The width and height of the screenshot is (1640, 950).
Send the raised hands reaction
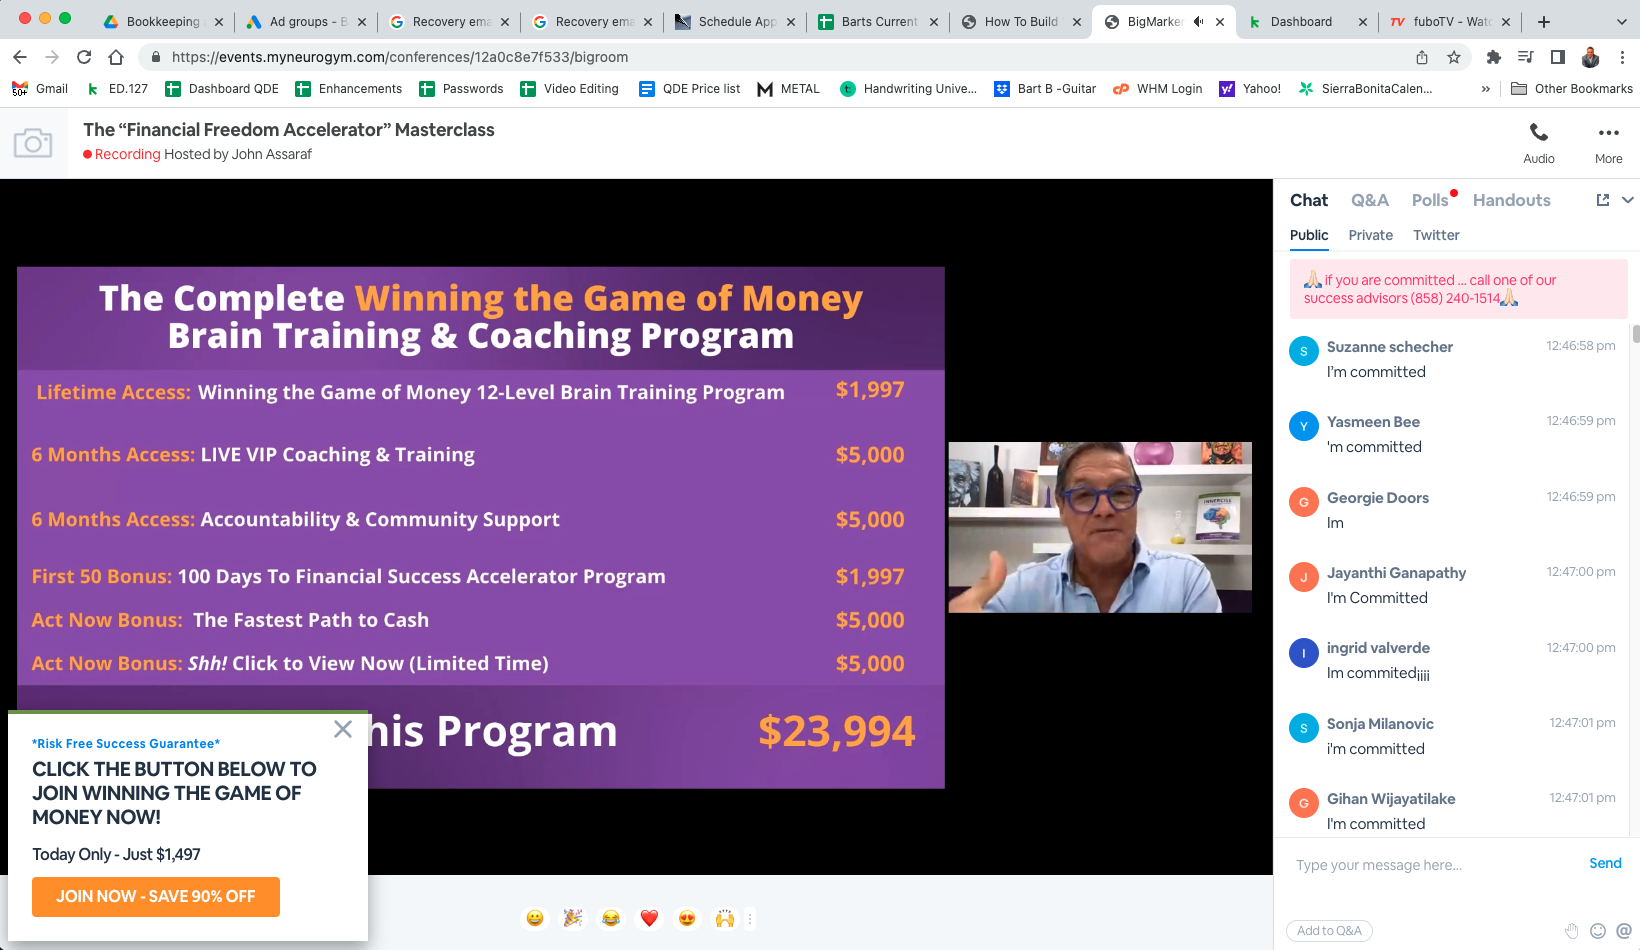725,918
